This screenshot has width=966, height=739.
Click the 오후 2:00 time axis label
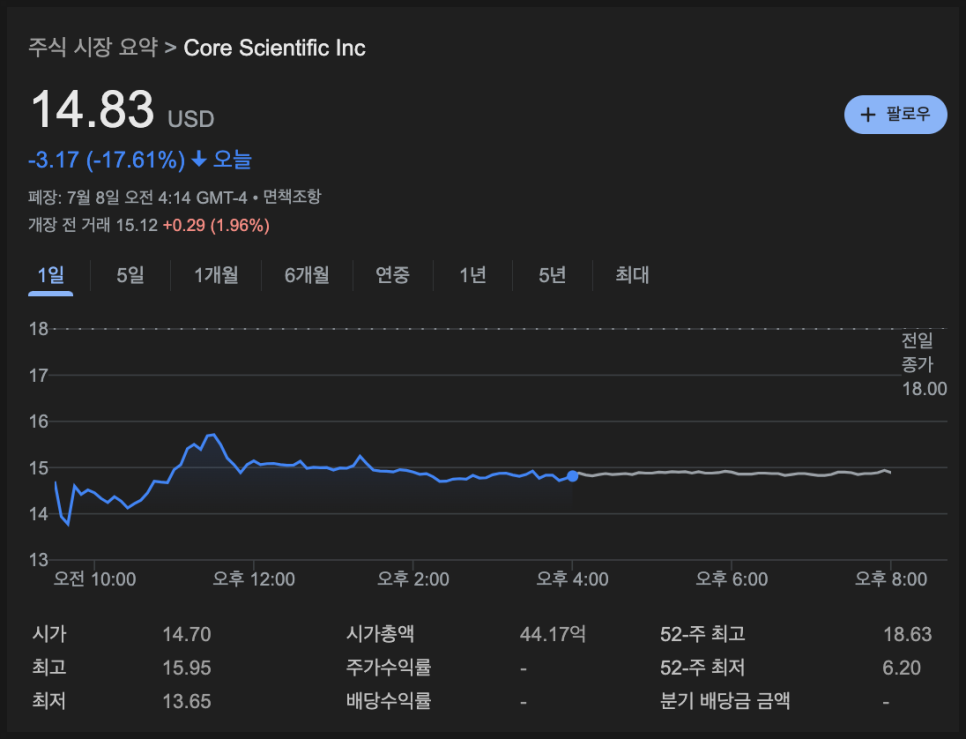point(413,579)
